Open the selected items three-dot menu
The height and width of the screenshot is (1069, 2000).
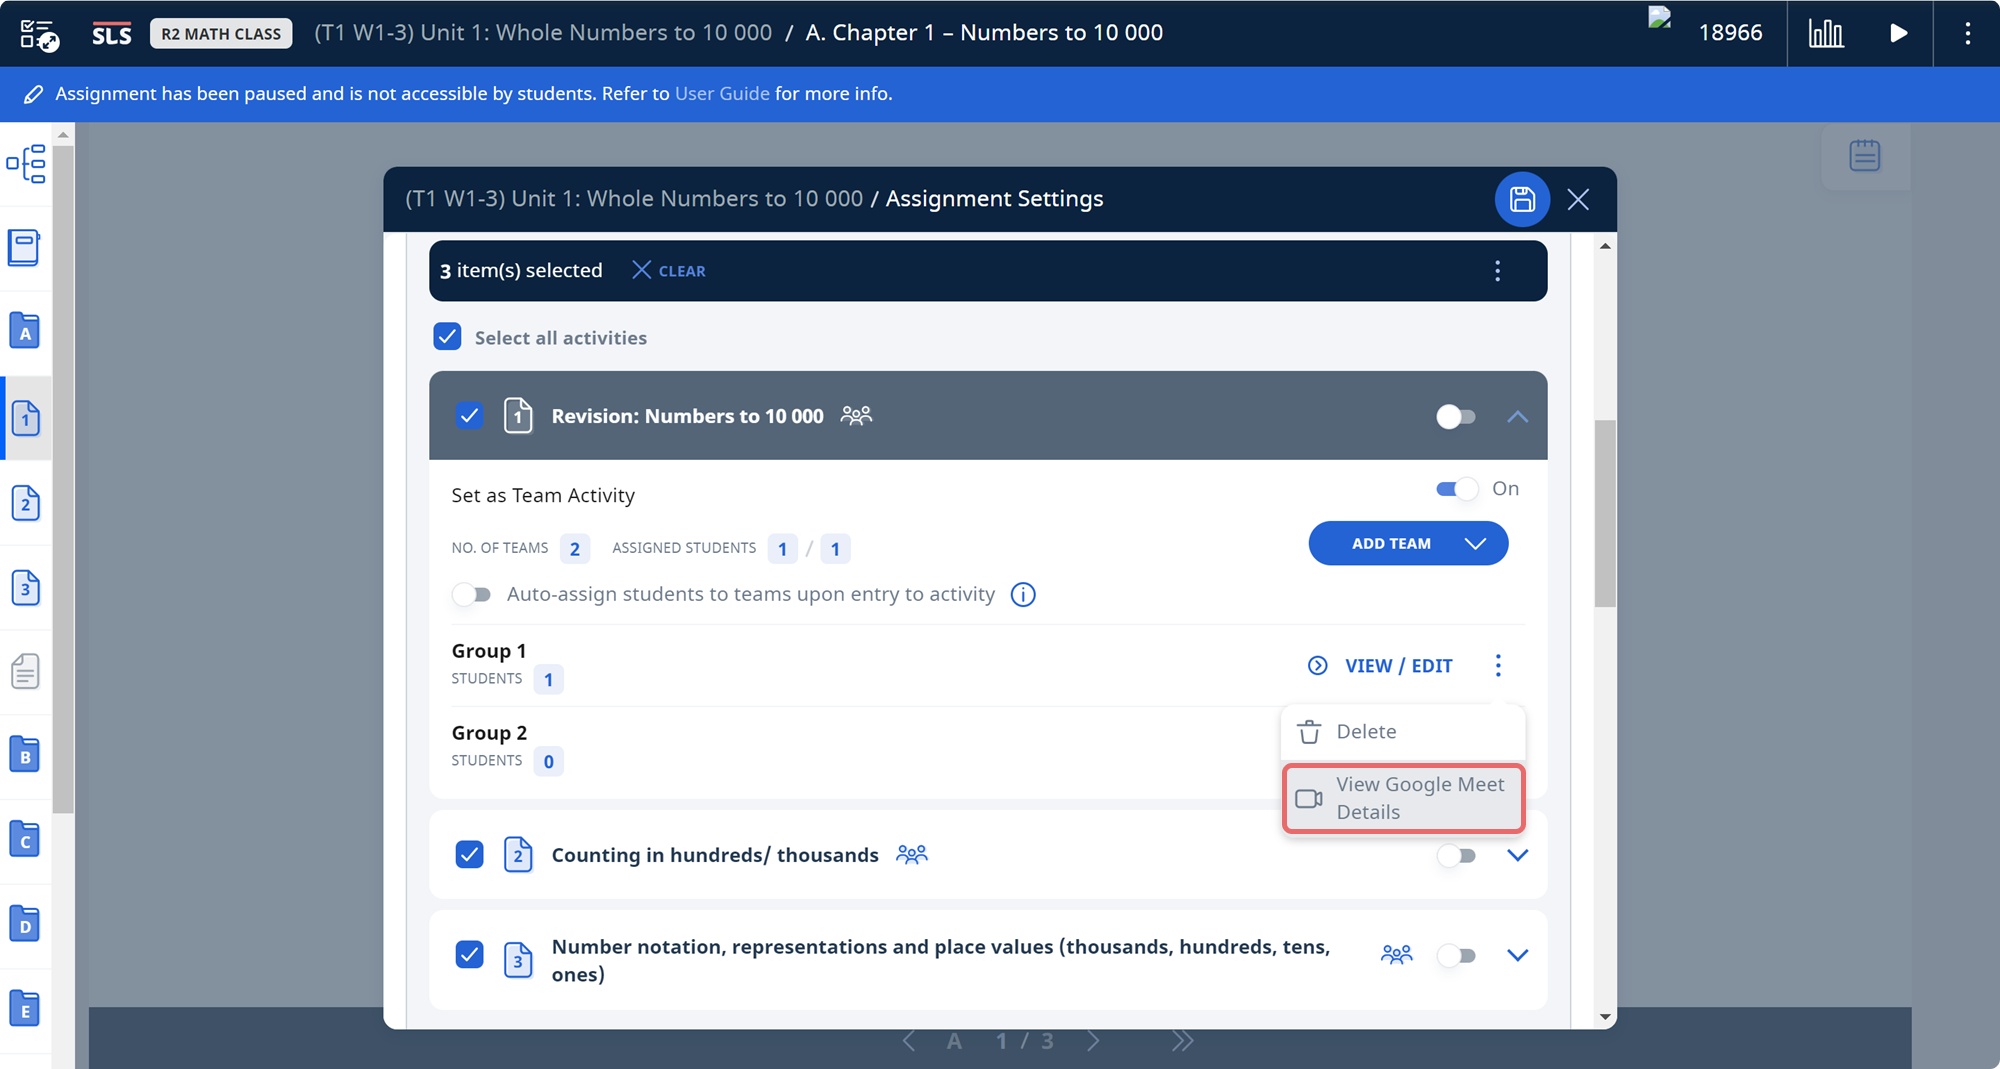tap(1497, 271)
